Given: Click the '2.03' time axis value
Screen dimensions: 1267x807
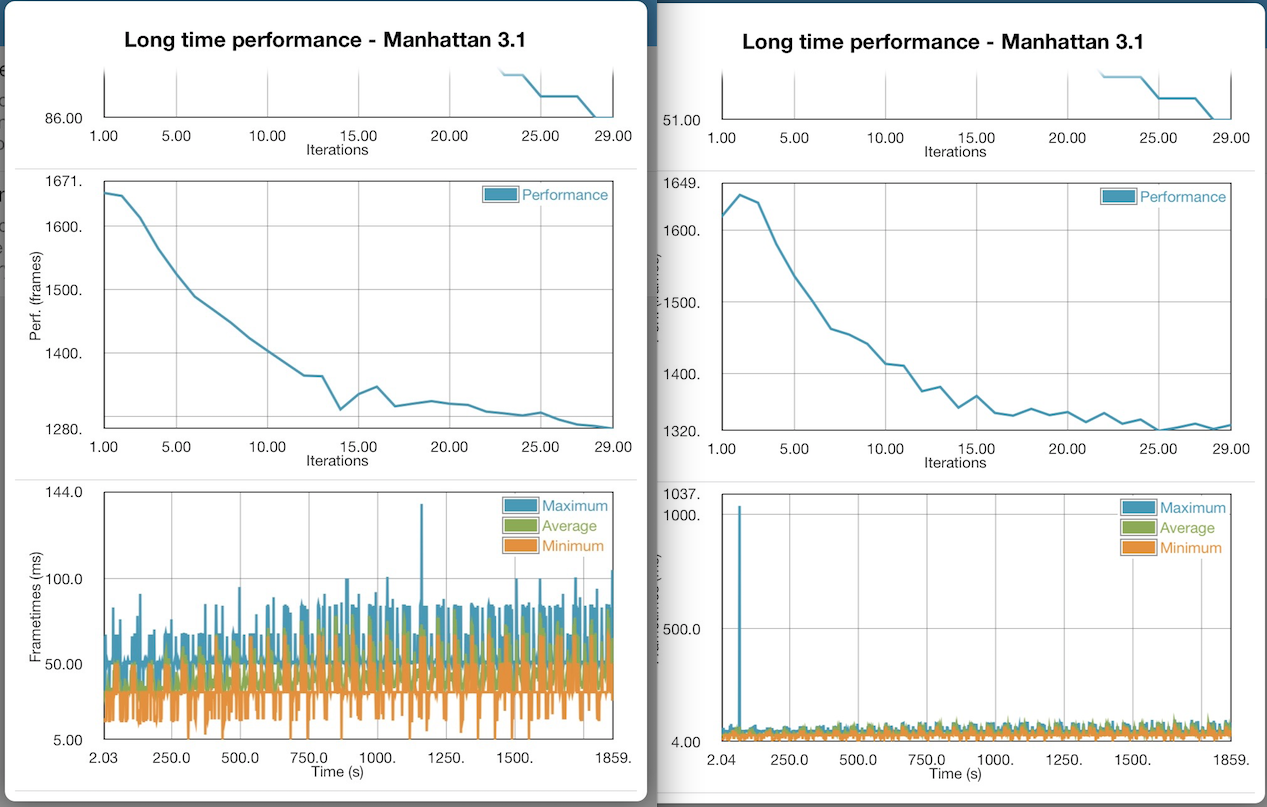Looking at the screenshot, I should point(103,758).
